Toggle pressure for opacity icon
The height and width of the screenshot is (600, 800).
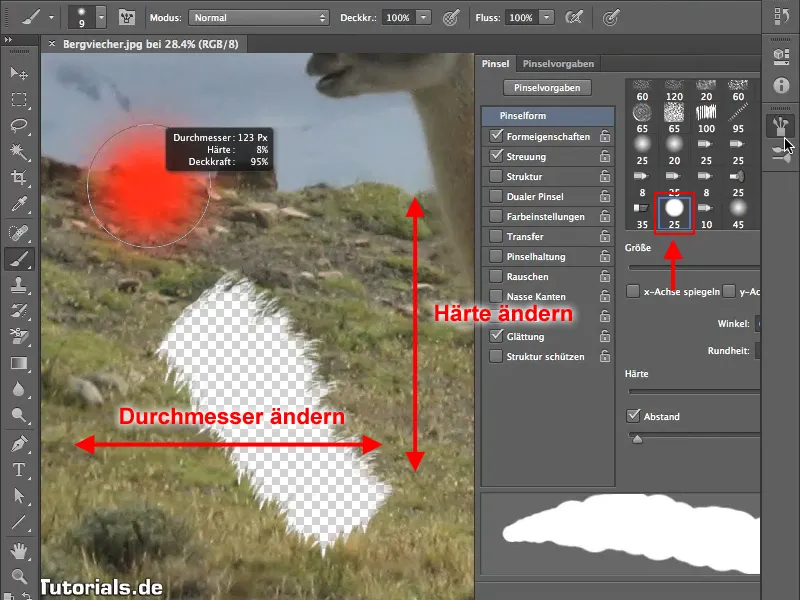(451, 18)
